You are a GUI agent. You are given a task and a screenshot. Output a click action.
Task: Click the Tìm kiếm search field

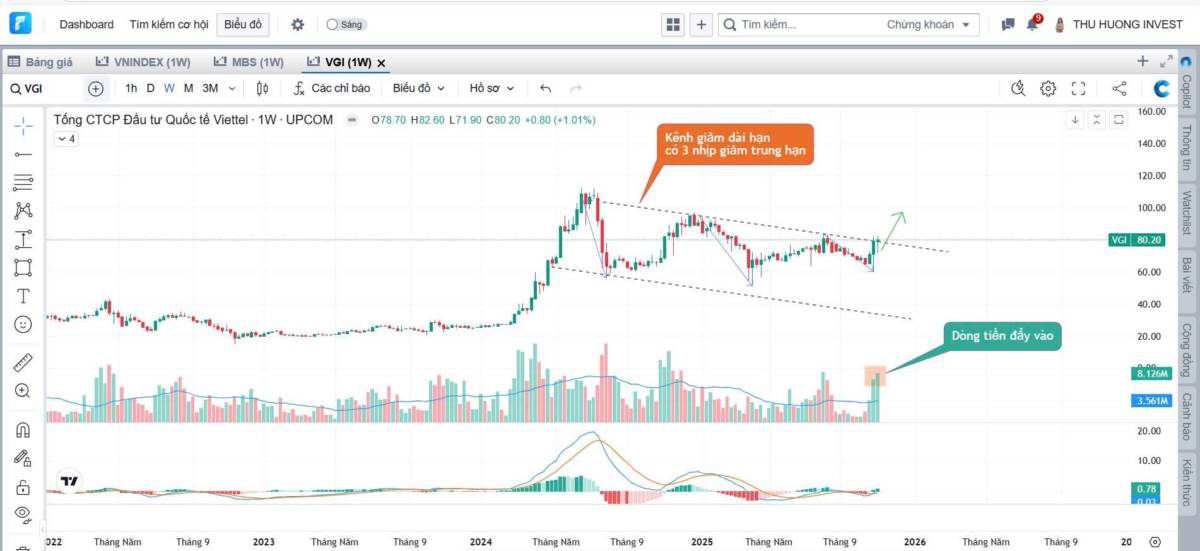tap(800, 24)
